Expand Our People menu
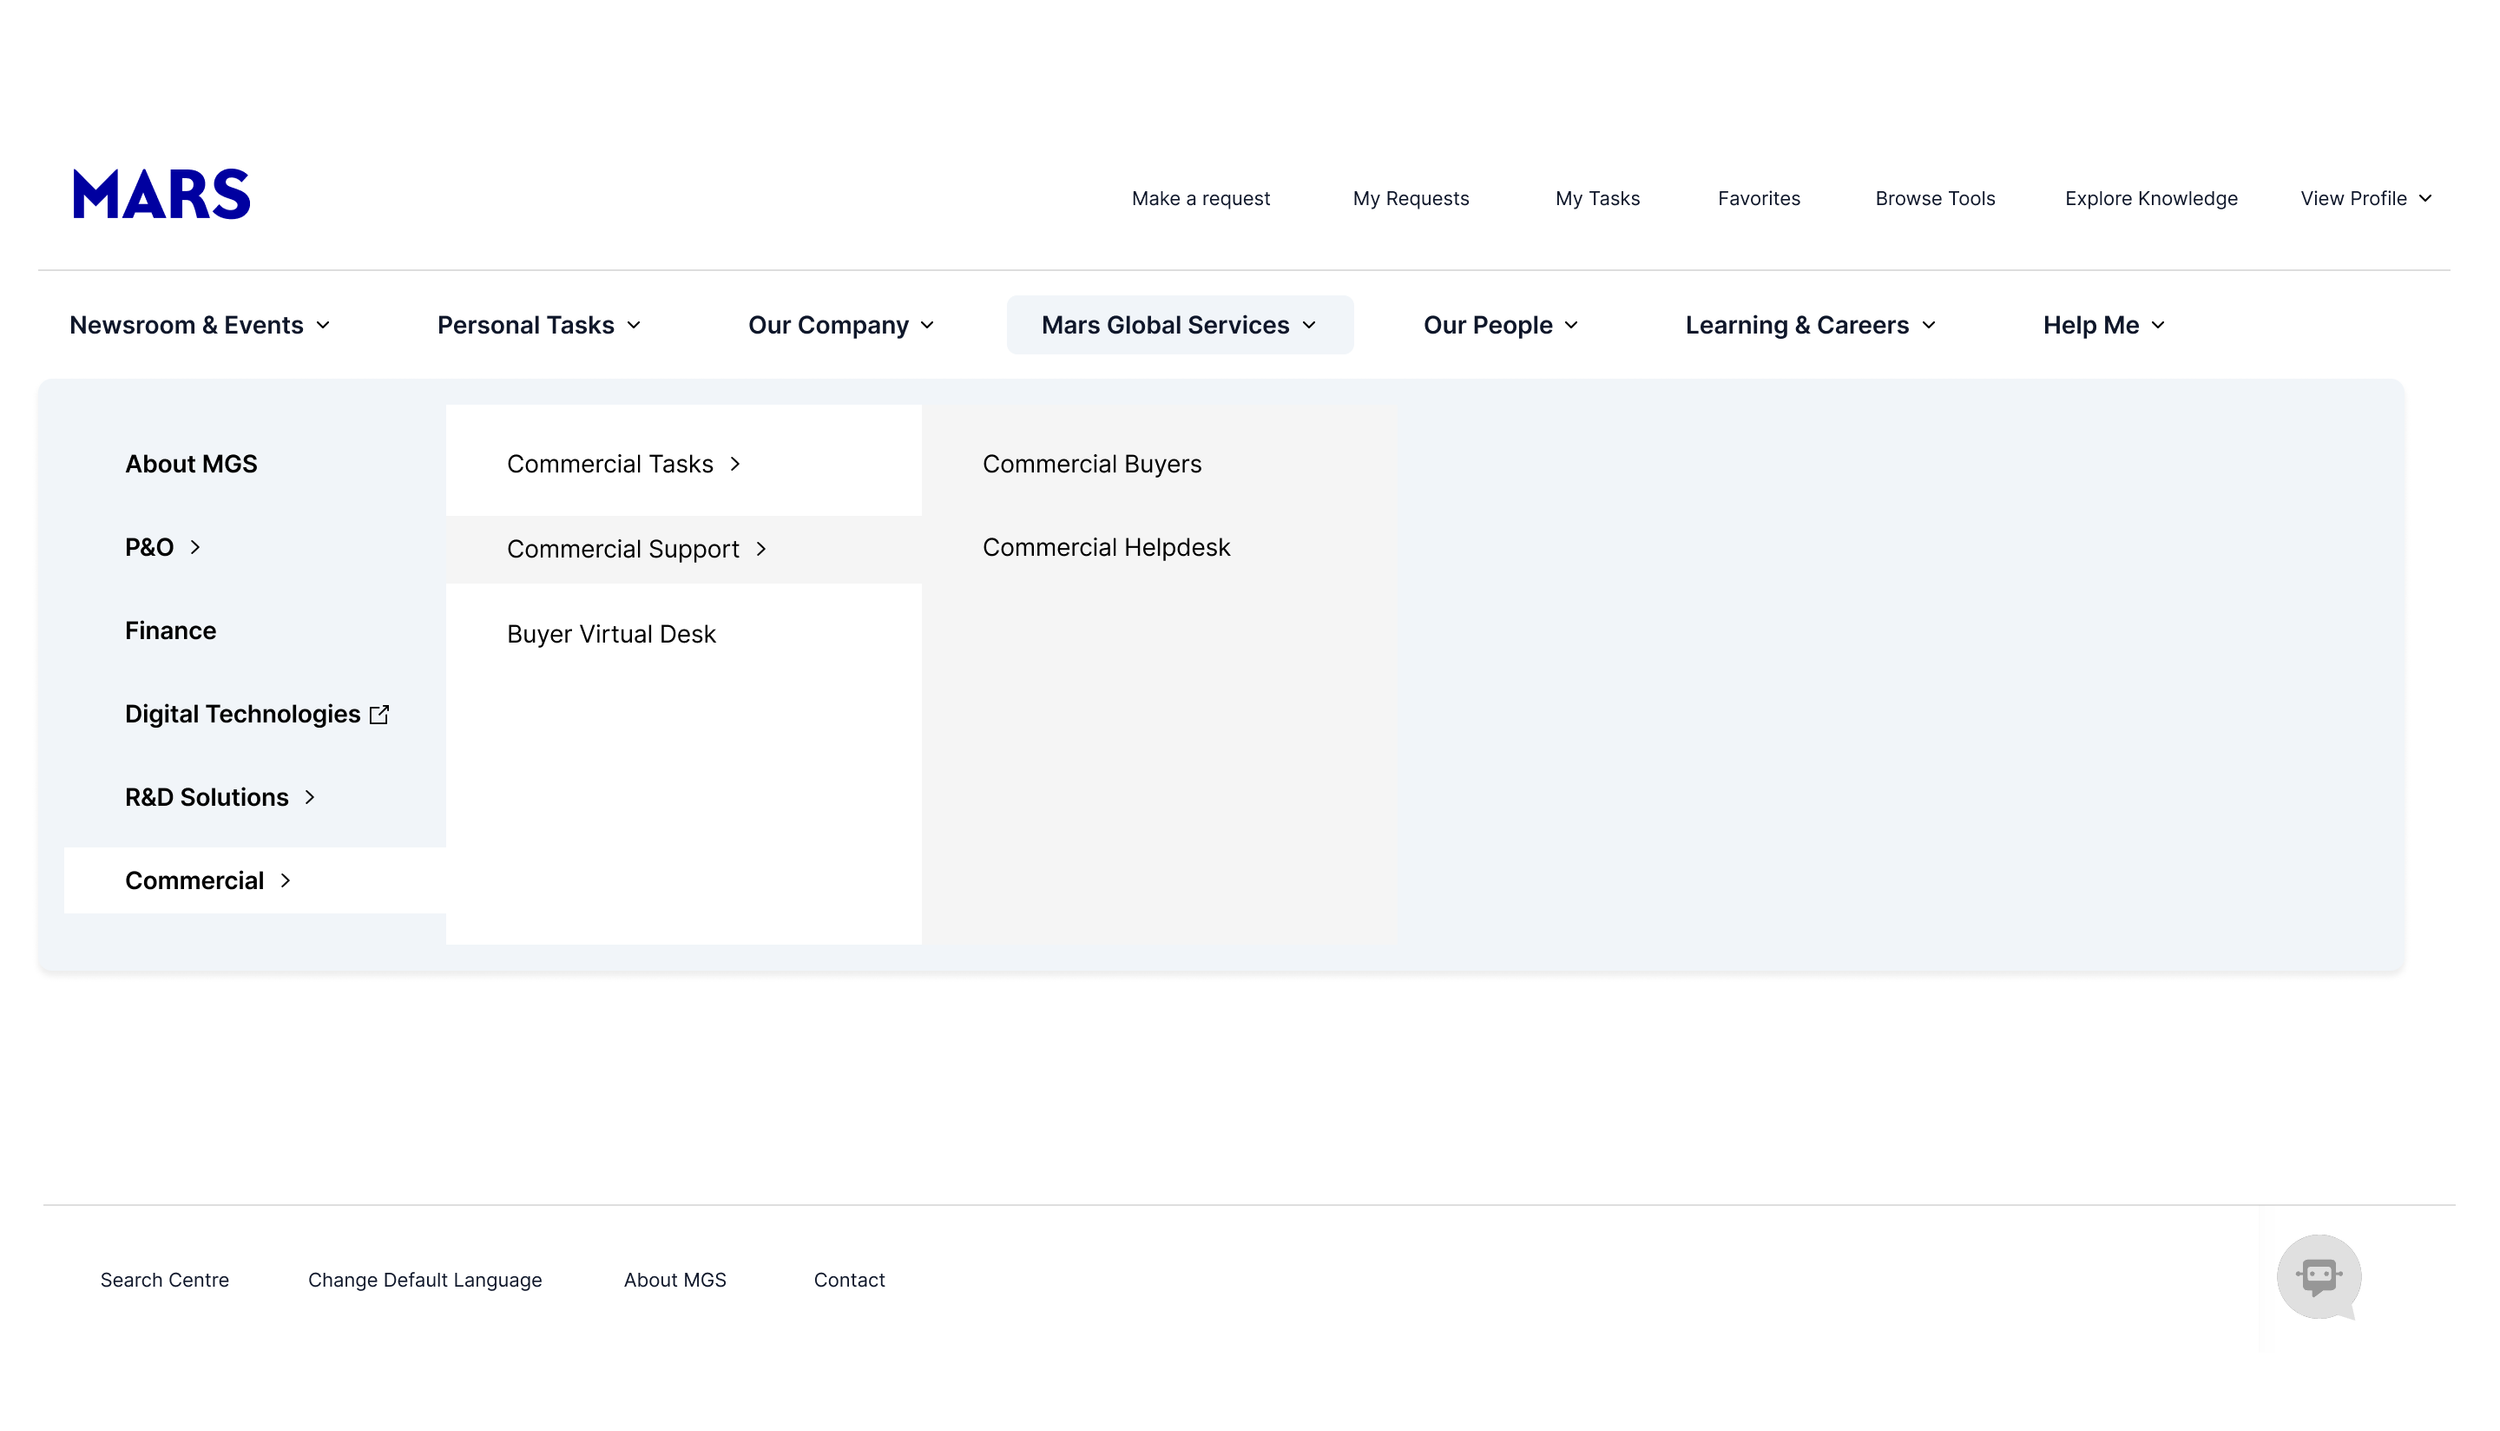Viewport: 2500px width, 1431px height. click(1500, 325)
